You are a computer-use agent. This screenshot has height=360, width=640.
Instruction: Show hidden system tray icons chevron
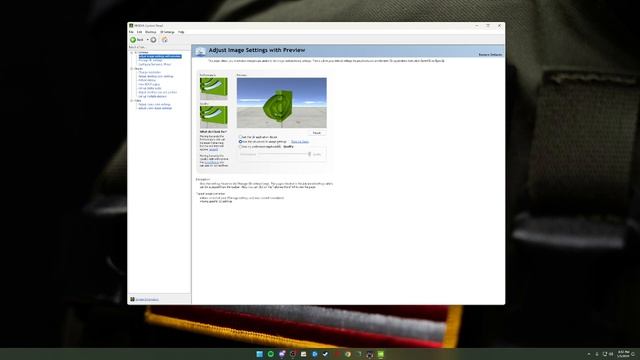coord(589,354)
